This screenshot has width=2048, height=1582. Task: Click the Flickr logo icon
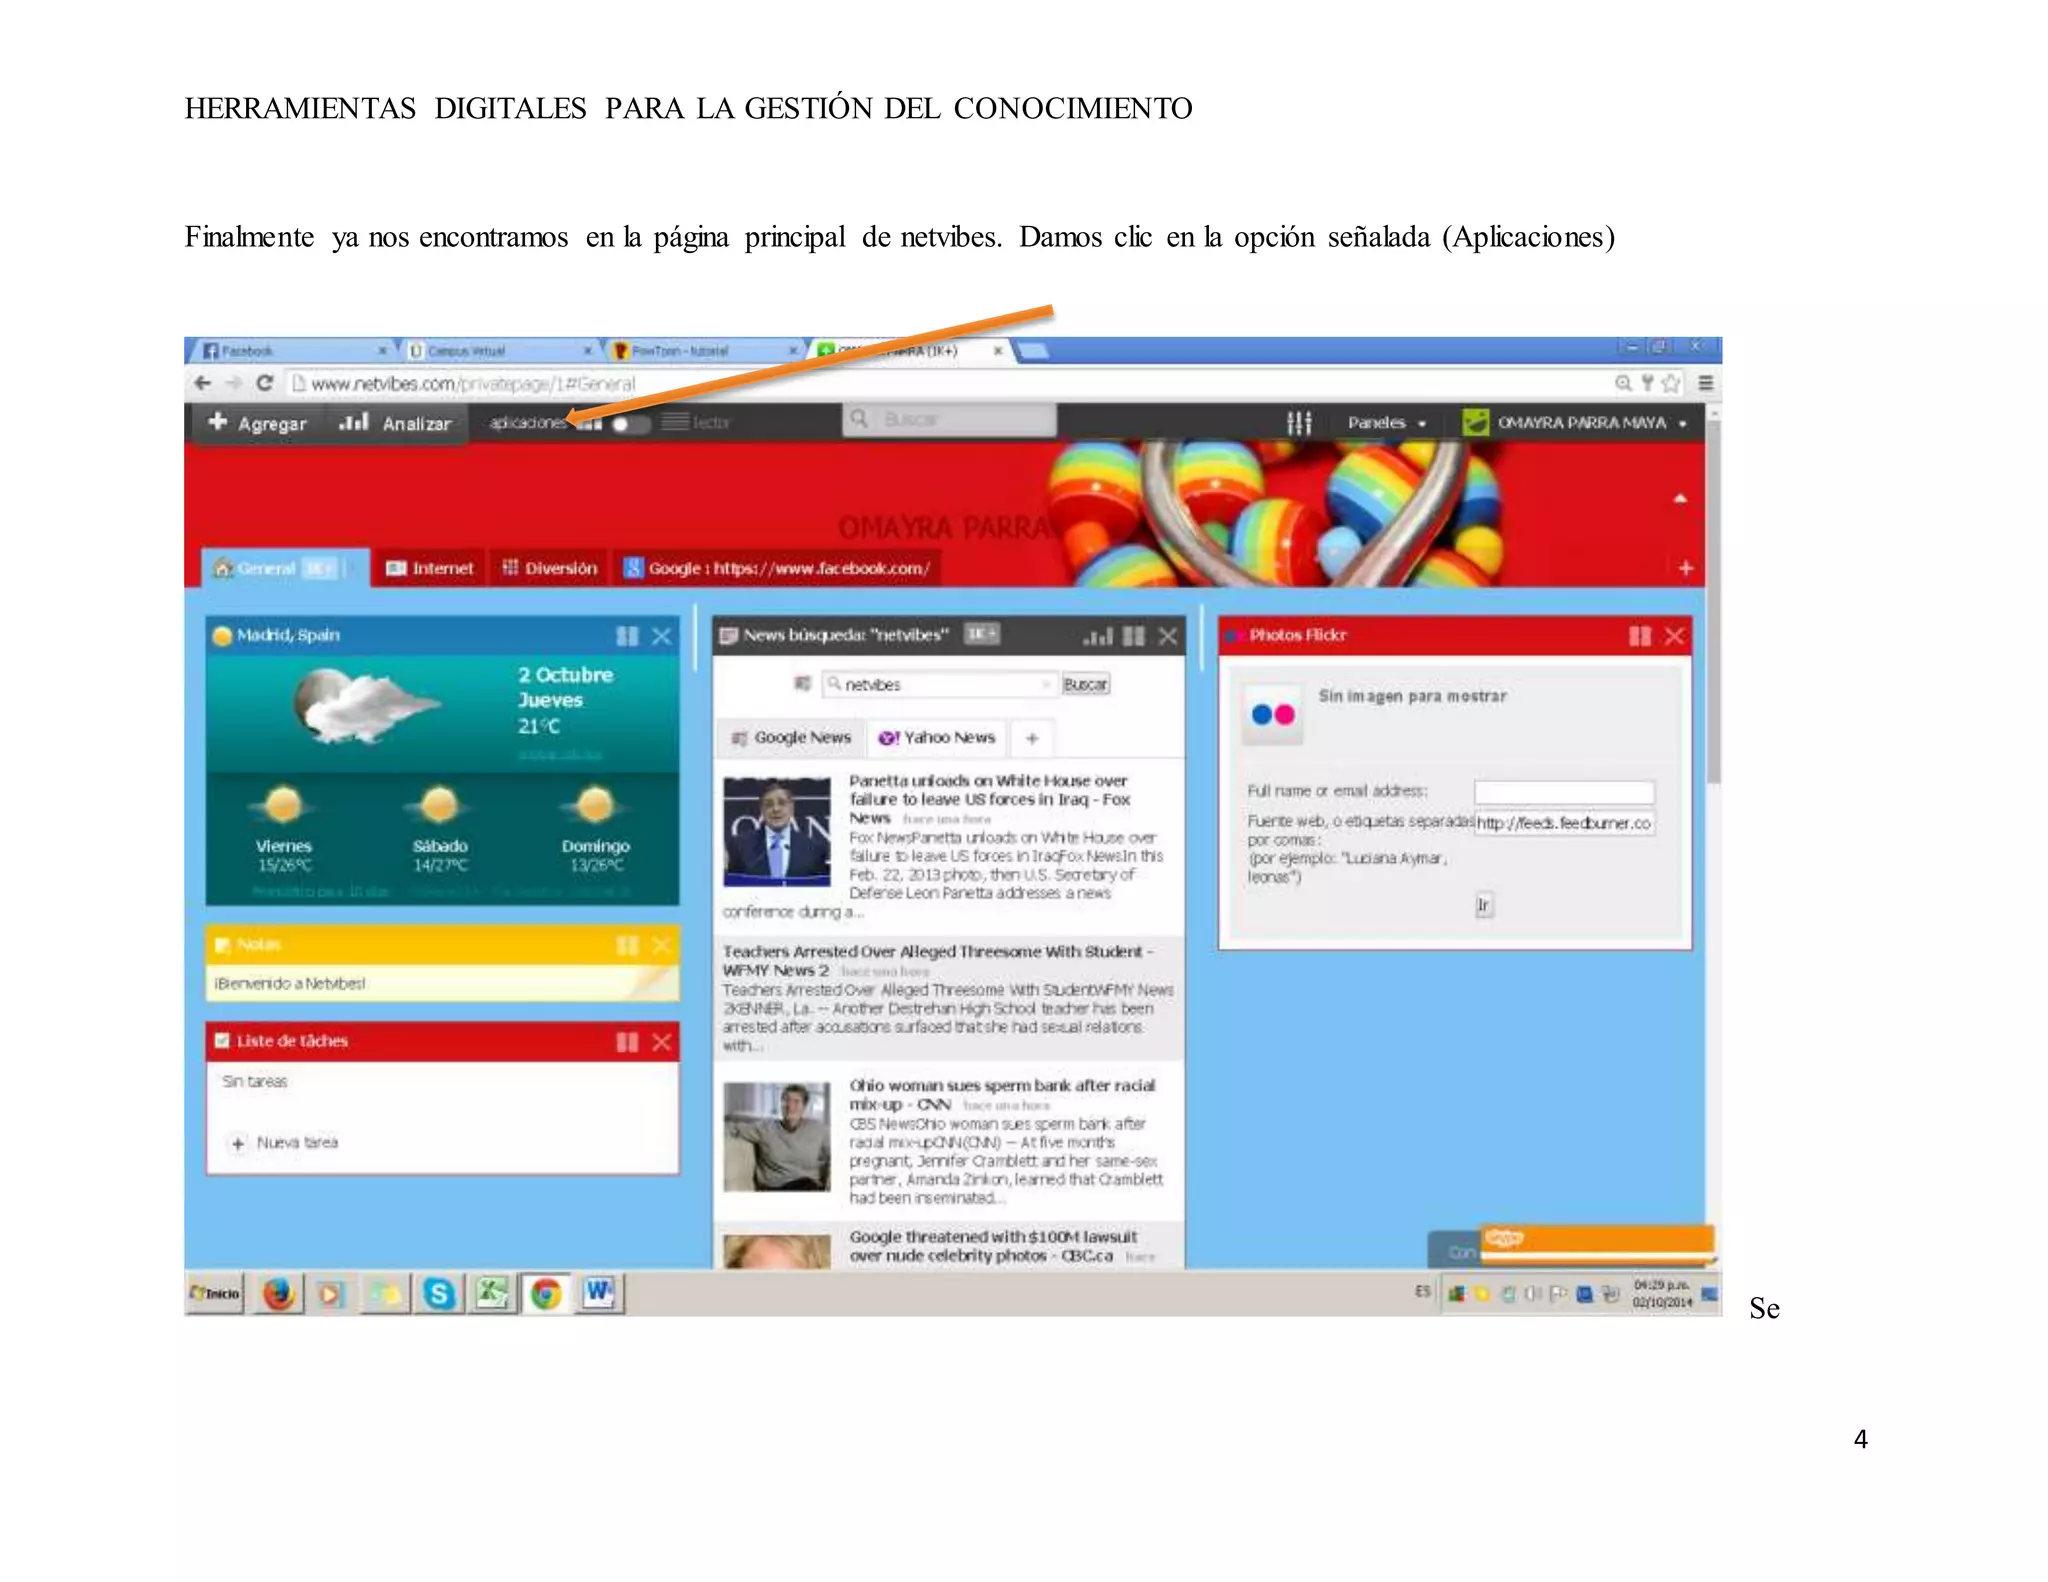tap(1273, 714)
